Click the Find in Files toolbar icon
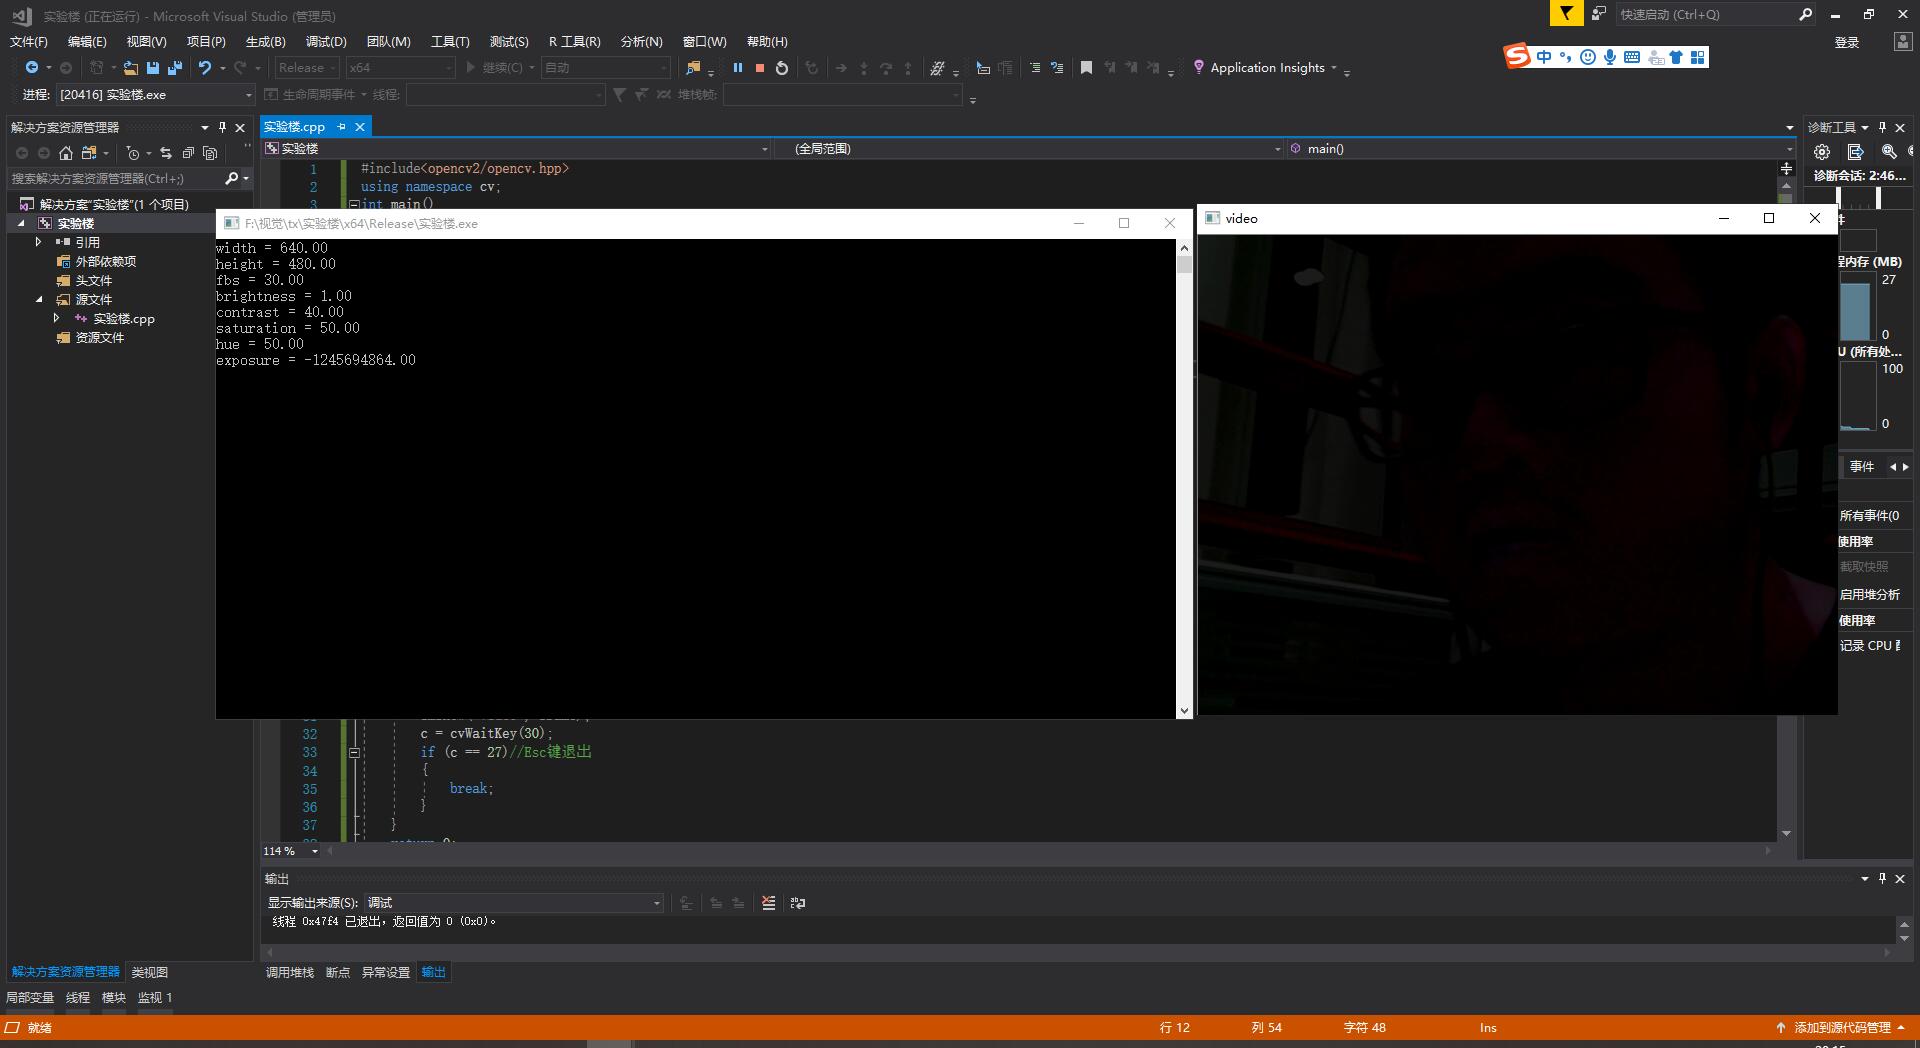This screenshot has height=1048, width=1920. coord(692,68)
